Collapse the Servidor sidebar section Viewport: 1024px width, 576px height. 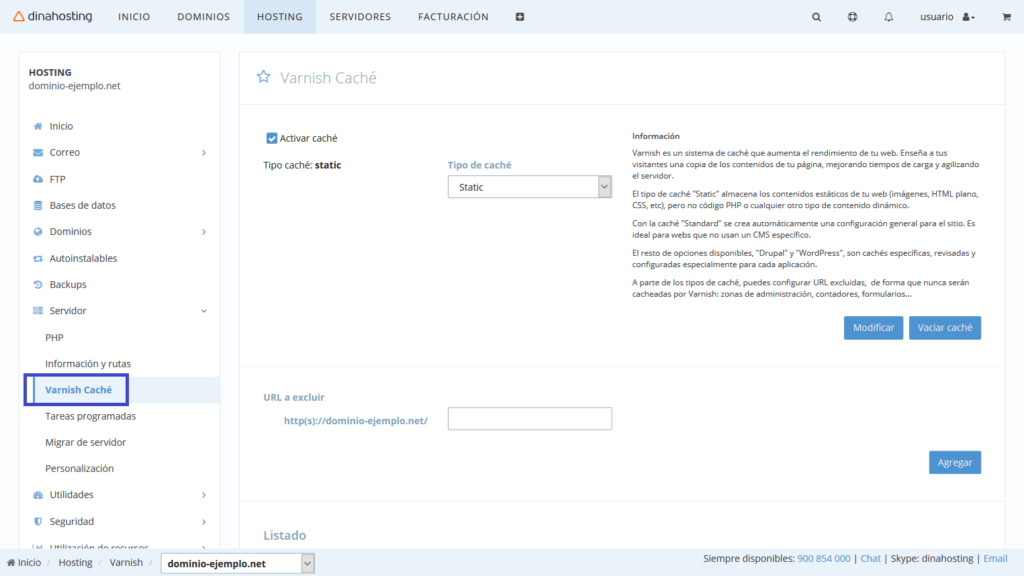(120, 311)
